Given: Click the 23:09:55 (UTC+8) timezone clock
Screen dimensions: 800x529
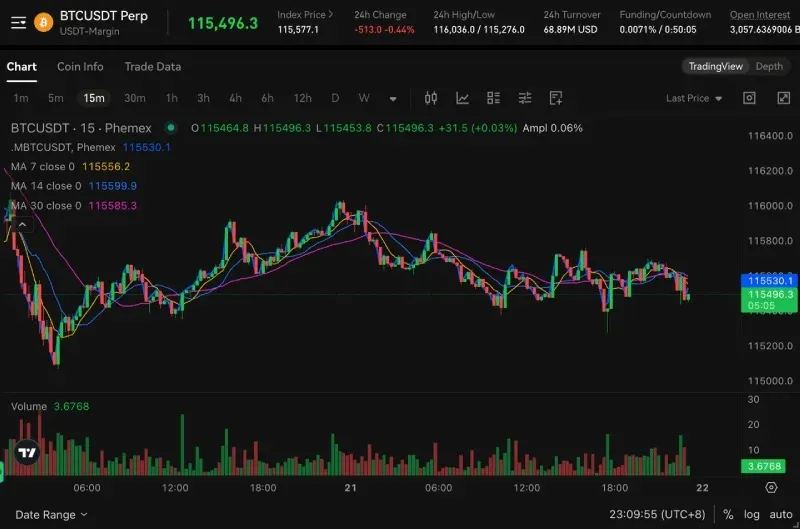Looking at the screenshot, I should pos(657,514).
